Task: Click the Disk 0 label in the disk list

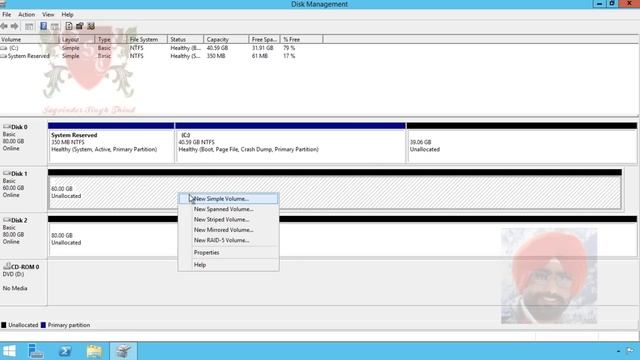Action: (19, 127)
